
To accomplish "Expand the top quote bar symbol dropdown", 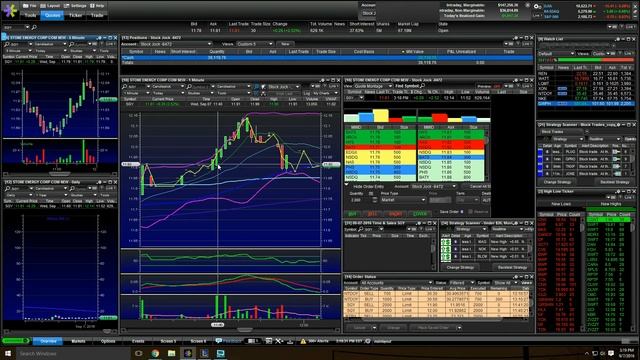I will click(x=27, y=27).
